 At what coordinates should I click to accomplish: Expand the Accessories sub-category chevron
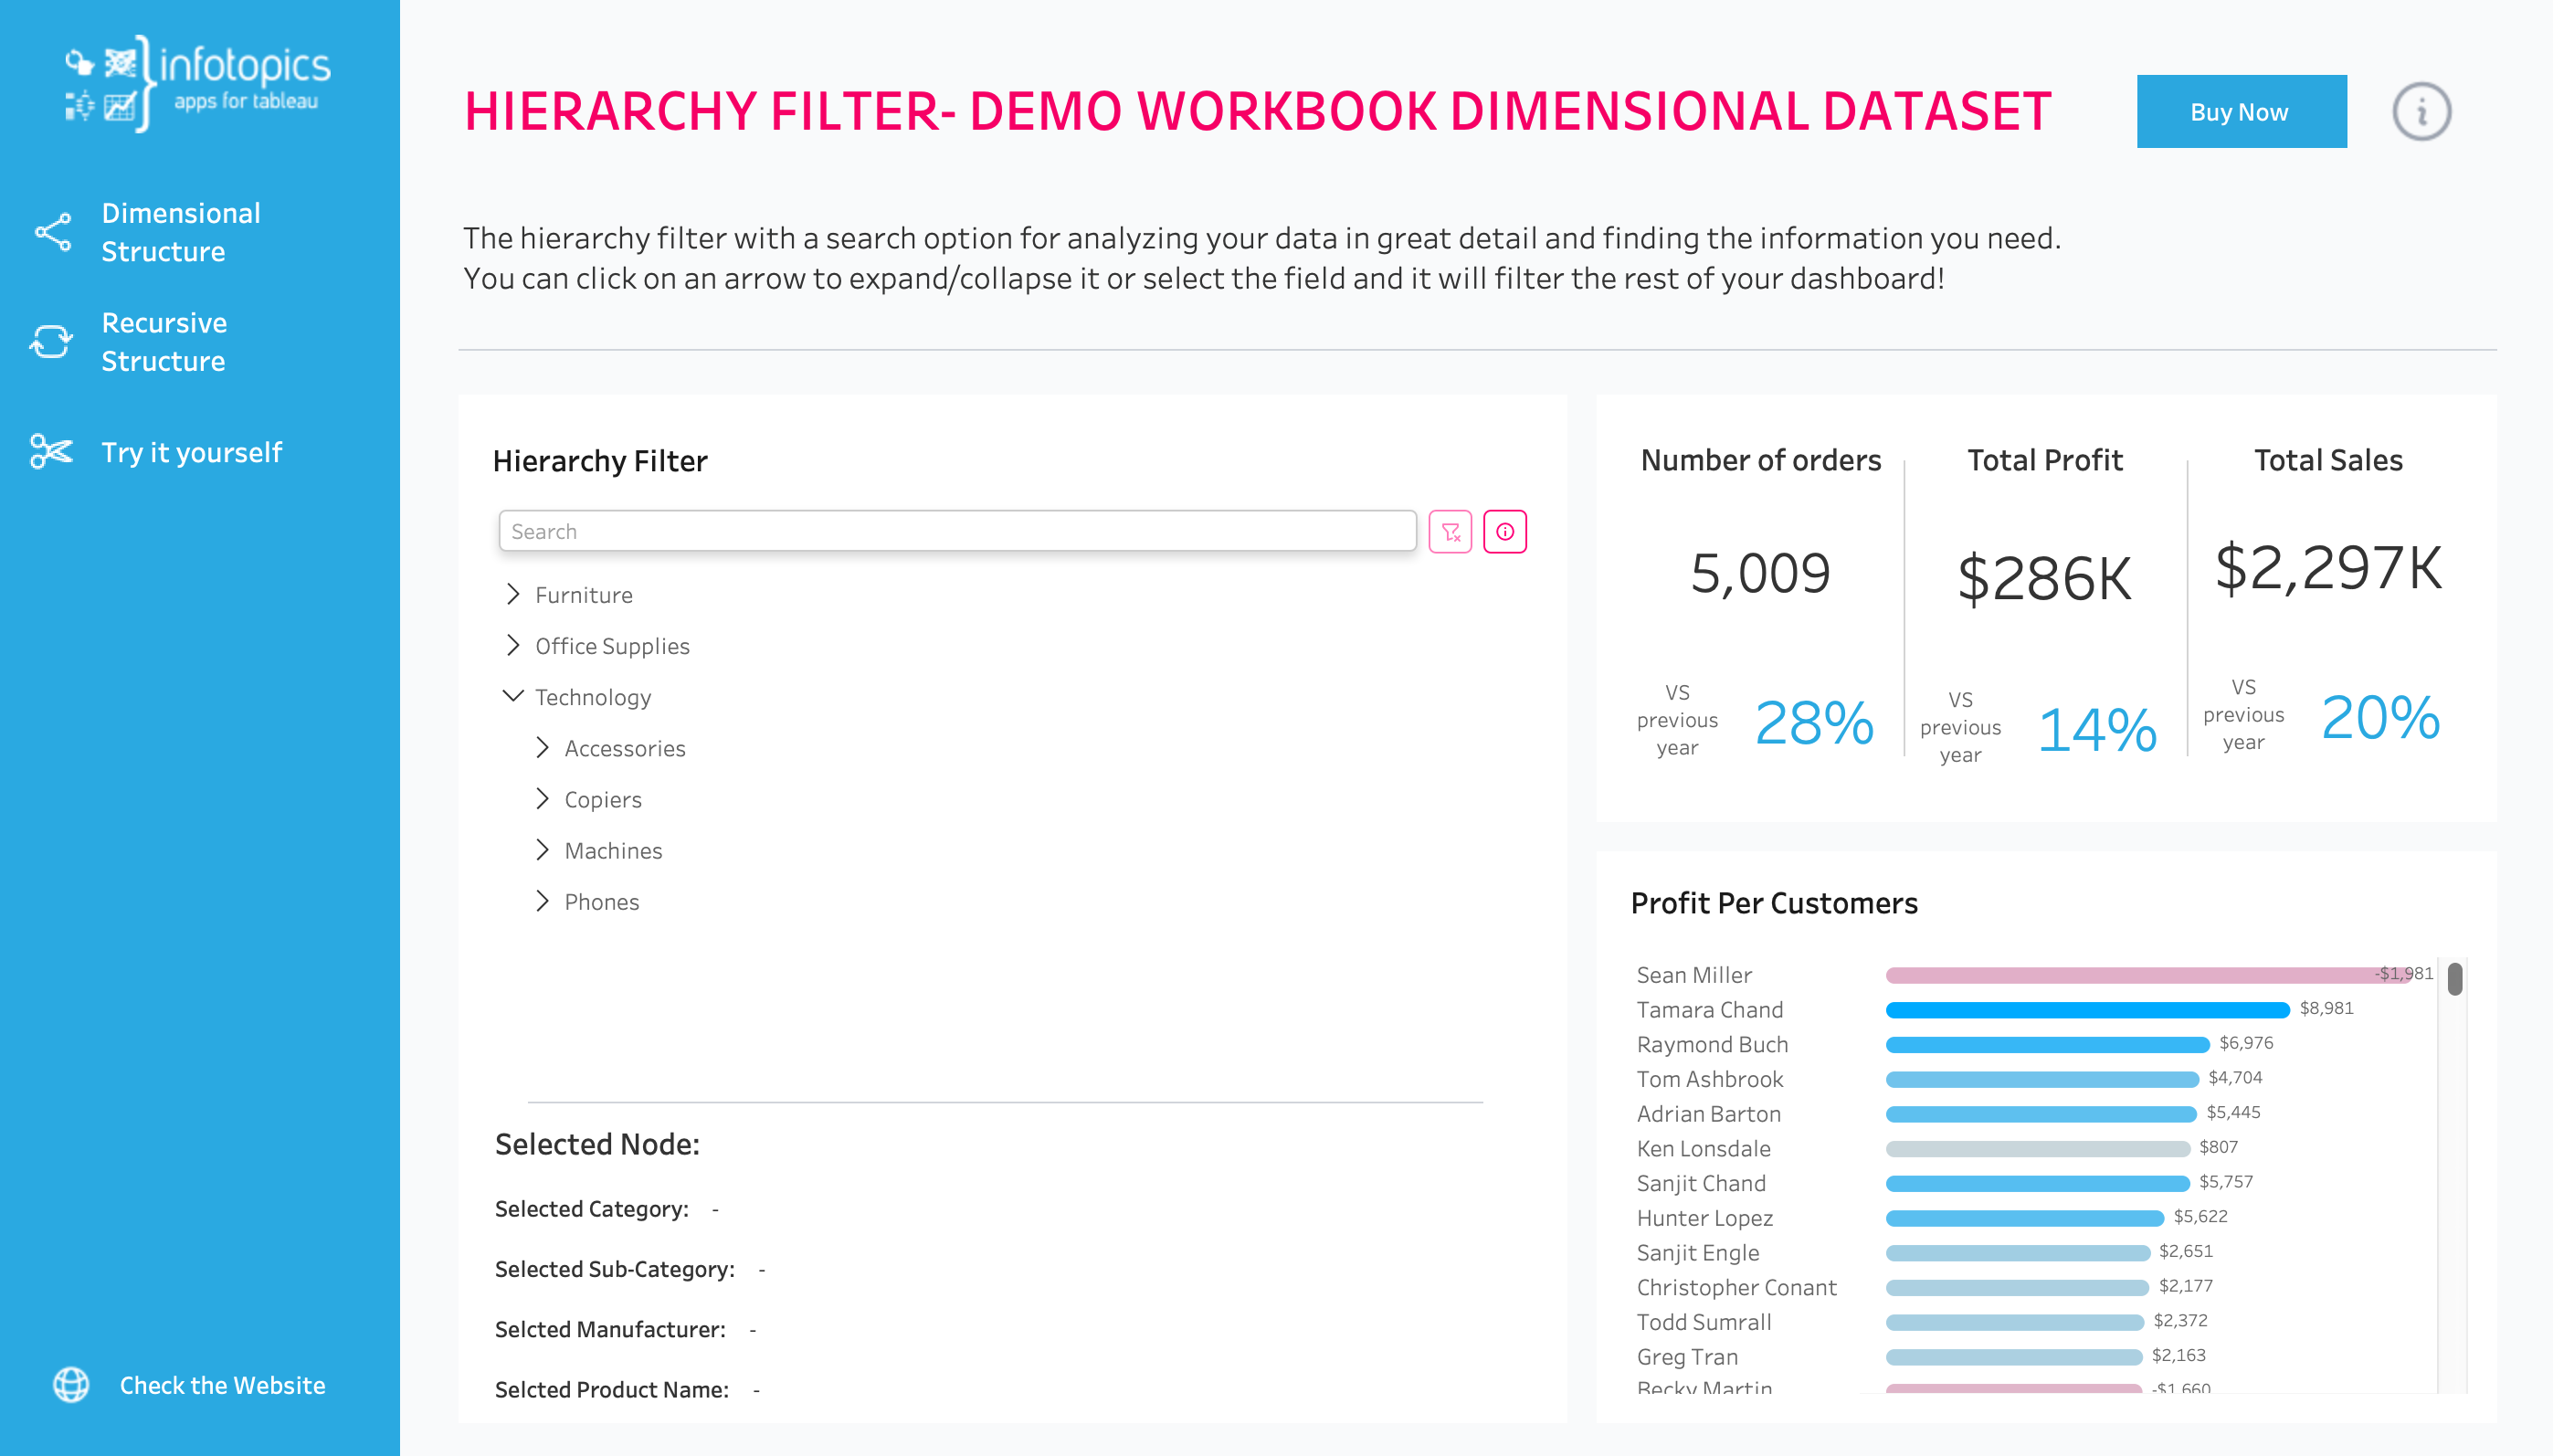[542, 748]
